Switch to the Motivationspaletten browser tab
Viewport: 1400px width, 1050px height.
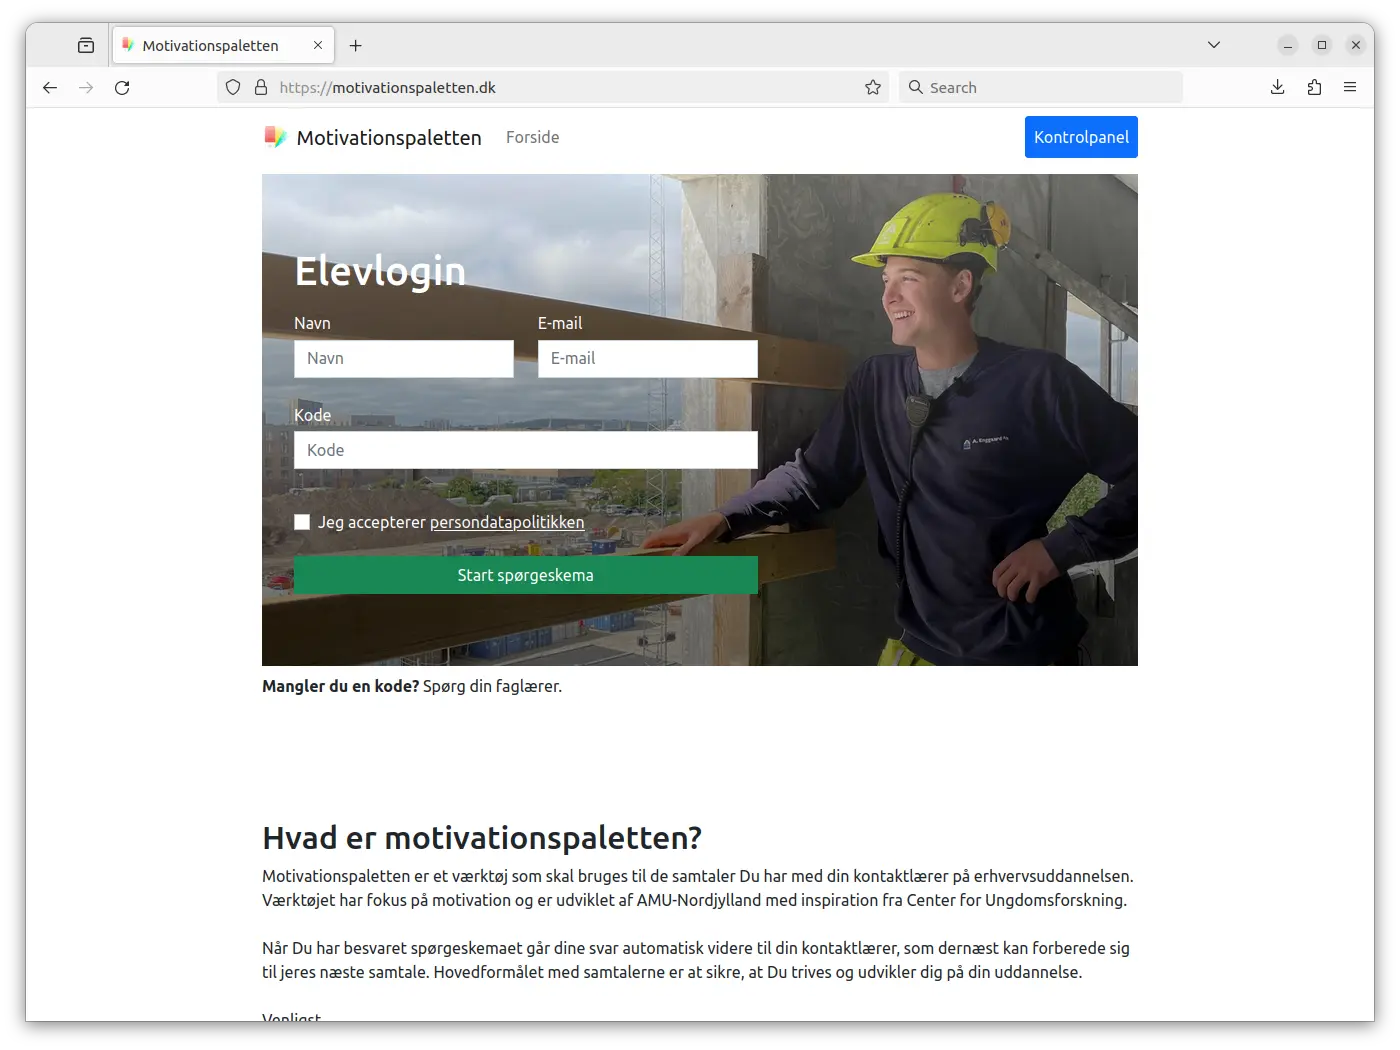210,45
